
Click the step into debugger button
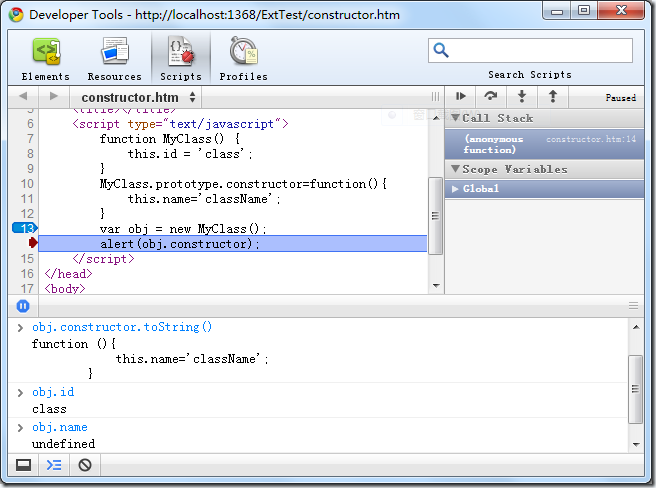(x=521, y=97)
